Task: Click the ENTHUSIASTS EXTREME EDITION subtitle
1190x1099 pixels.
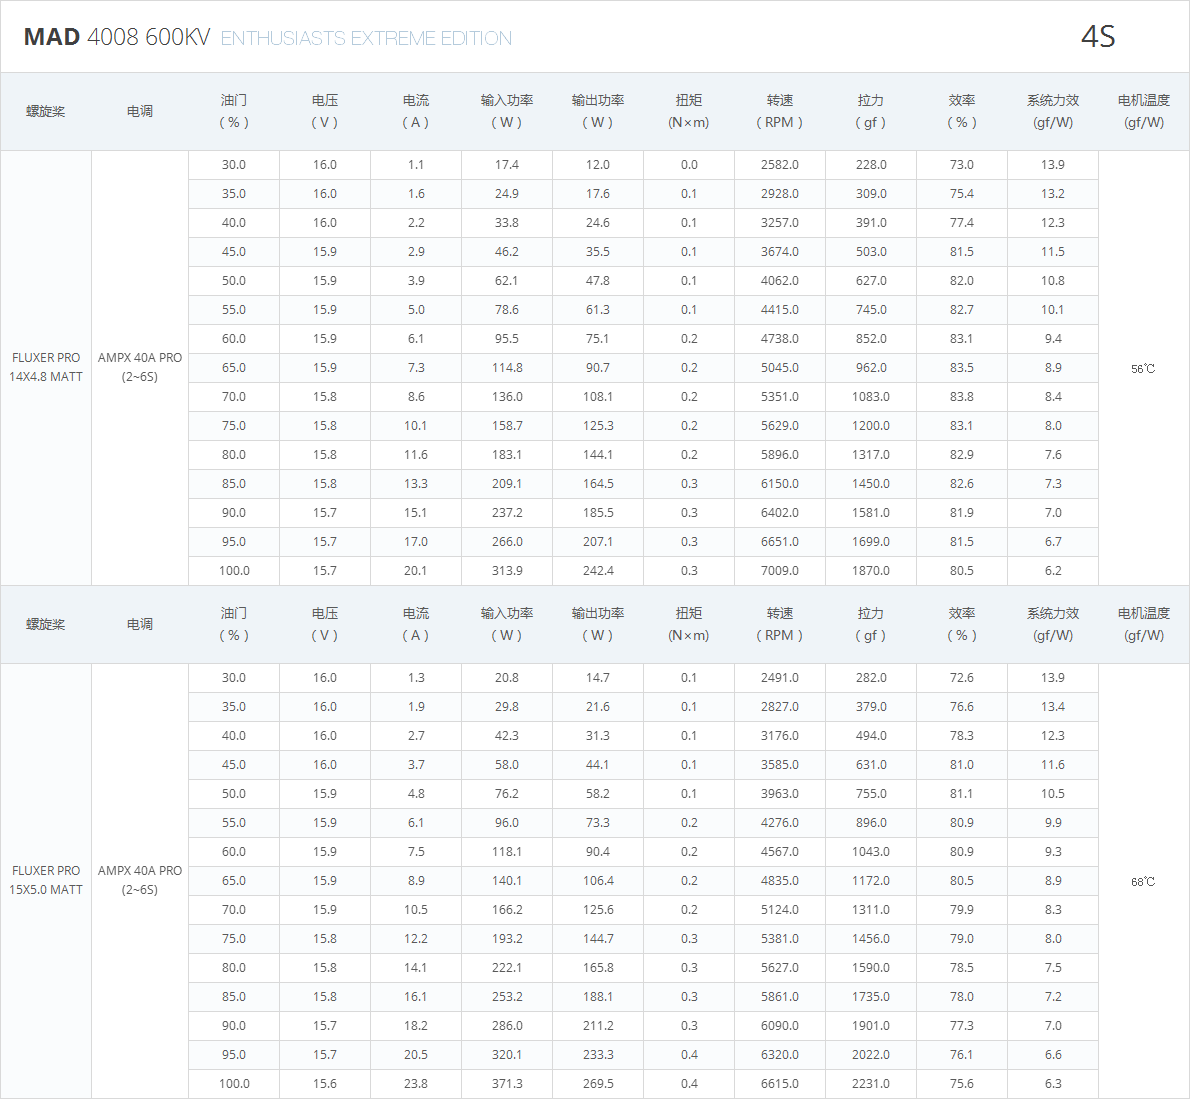Action: coord(366,39)
